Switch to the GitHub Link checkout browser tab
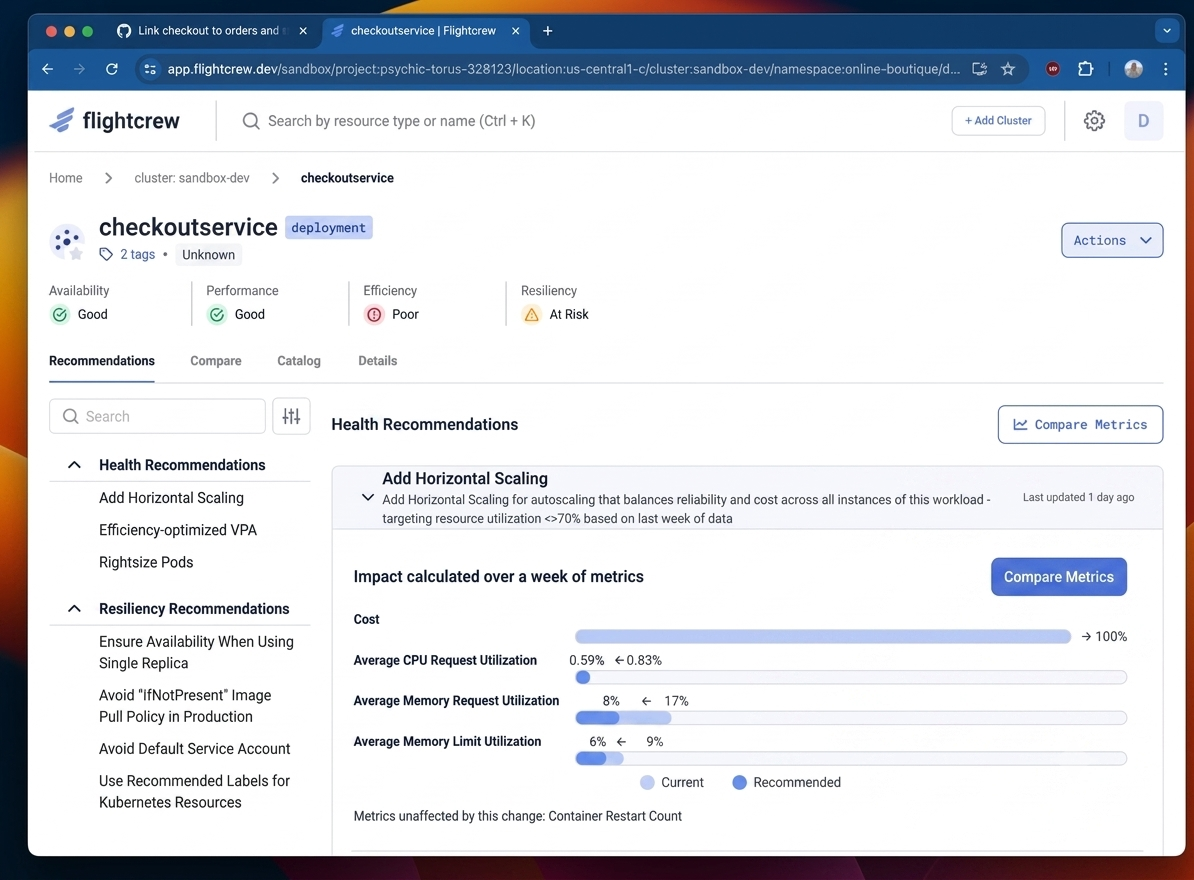The width and height of the screenshot is (1194, 880). pos(210,31)
